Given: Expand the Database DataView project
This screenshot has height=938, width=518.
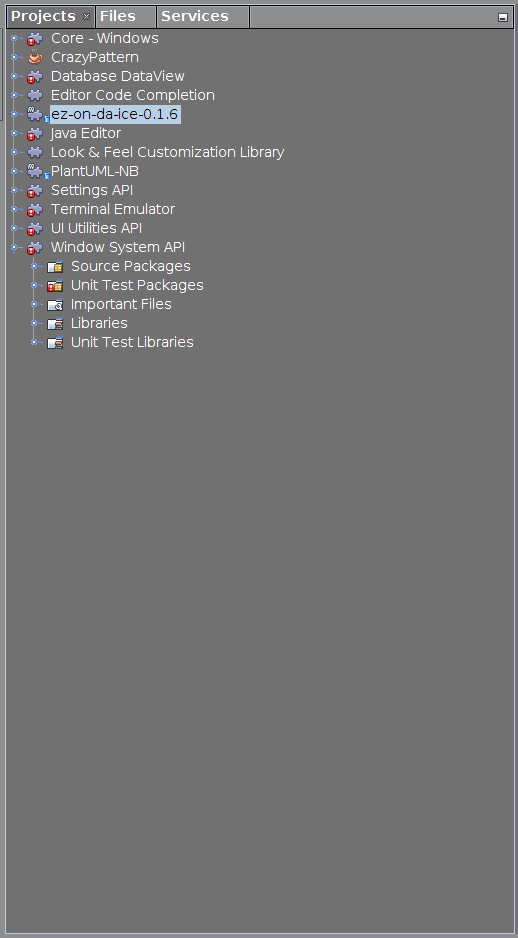Looking at the screenshot, I should pos(14,77).
